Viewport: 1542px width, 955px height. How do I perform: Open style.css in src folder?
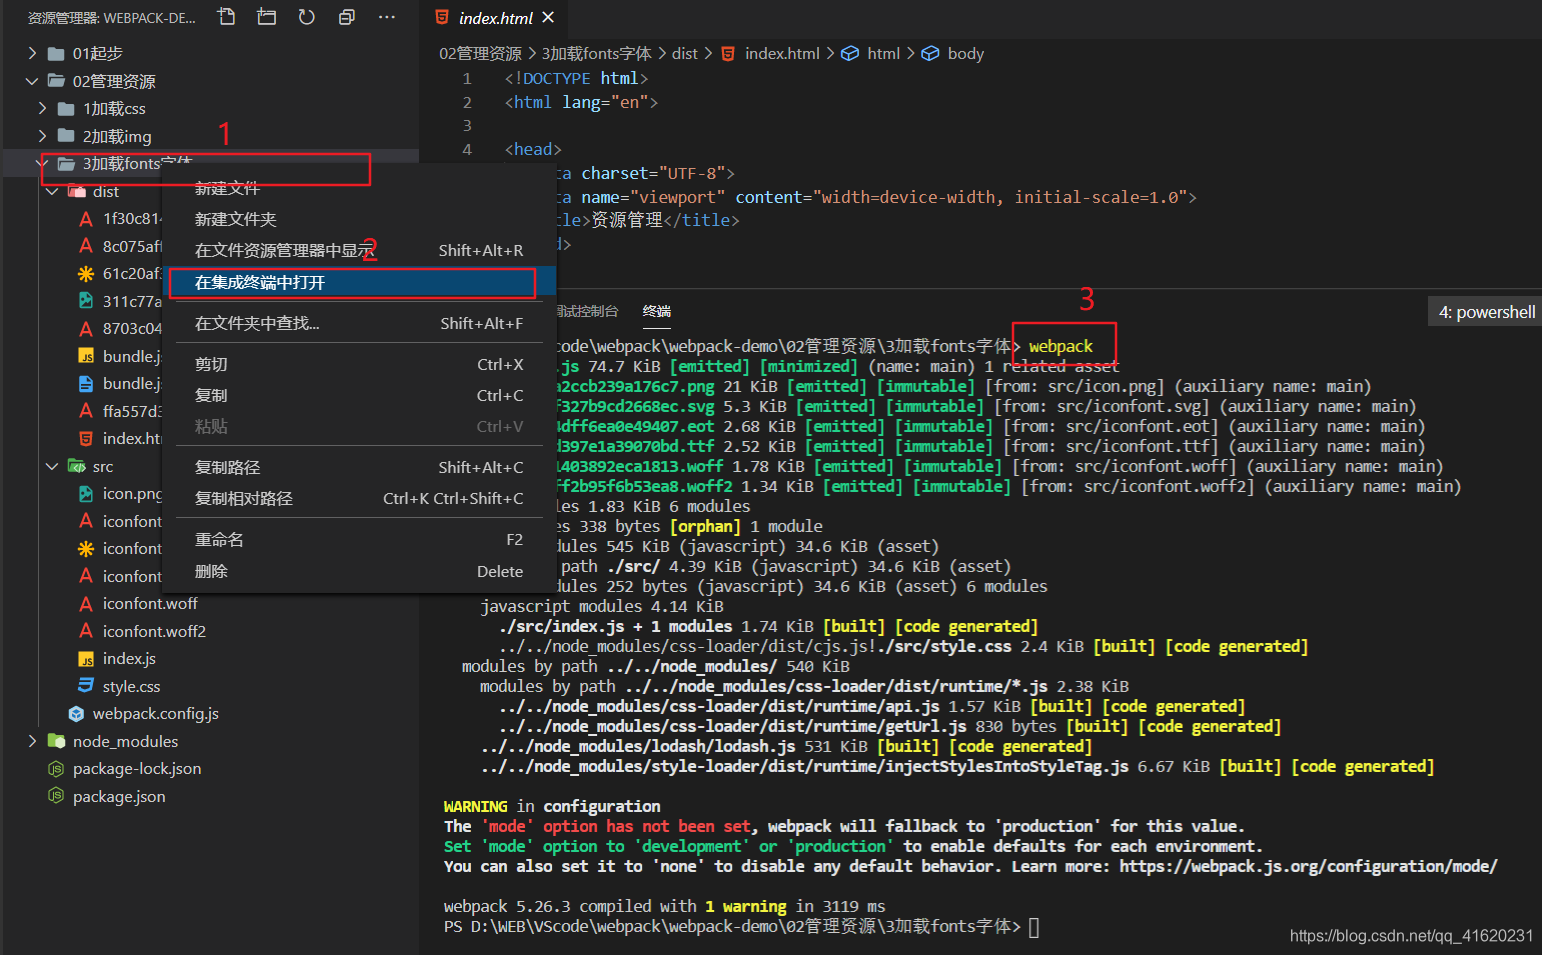[x=131, y=686]
